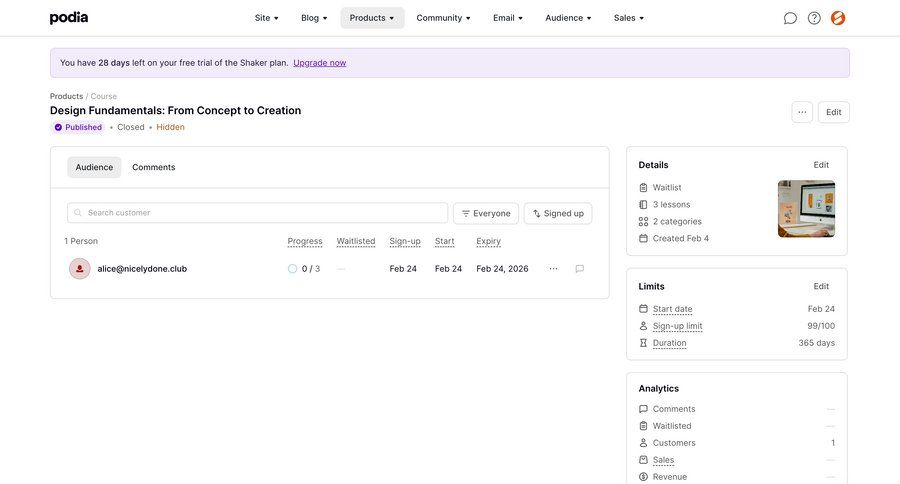The width and height of the screenshot is (900, 484).
Task: Click alice's red user avatar
Action: (80, 269)
